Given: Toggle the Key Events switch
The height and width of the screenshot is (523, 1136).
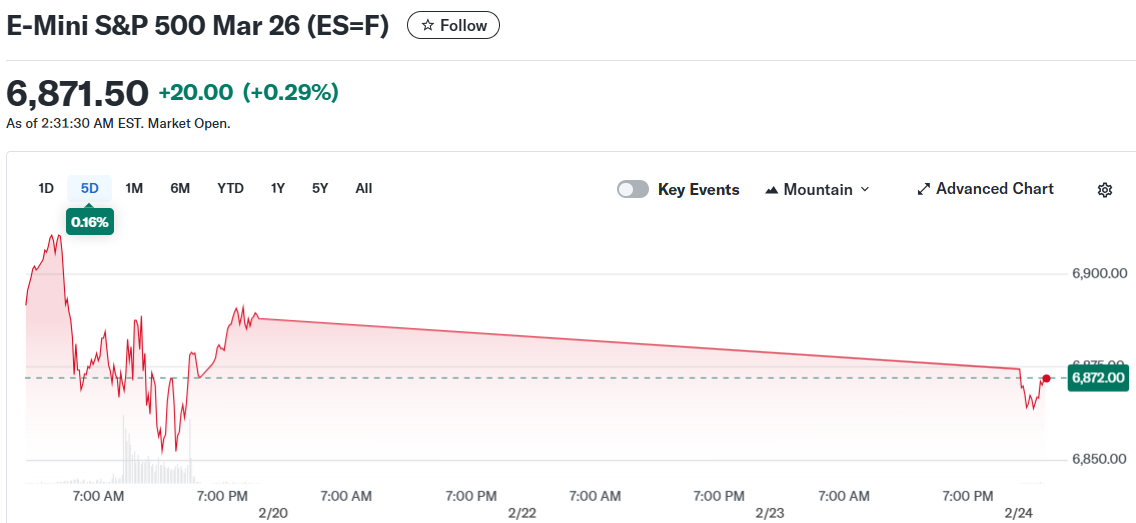Looking at the screenshot, I should coord(633,190).
